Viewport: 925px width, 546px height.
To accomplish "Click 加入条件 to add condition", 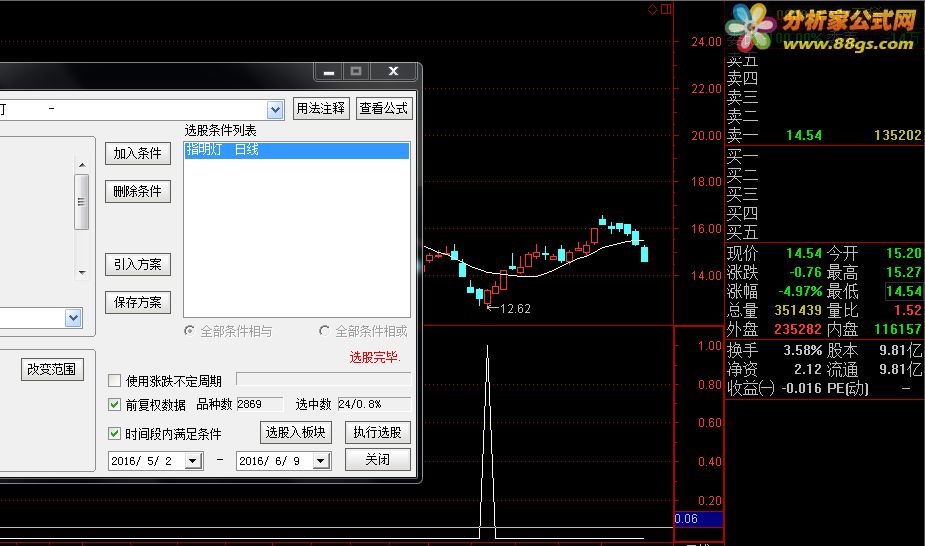I will (x=138, y=153).
